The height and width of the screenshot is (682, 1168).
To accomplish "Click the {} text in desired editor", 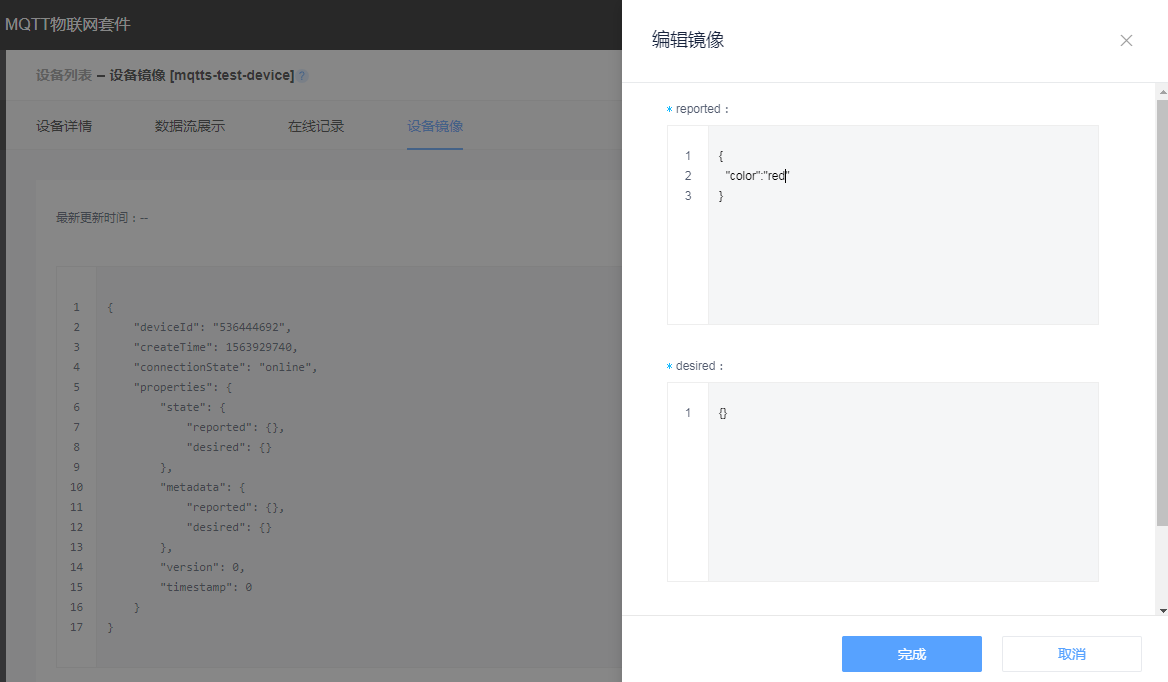I will [x=723, y=412].
